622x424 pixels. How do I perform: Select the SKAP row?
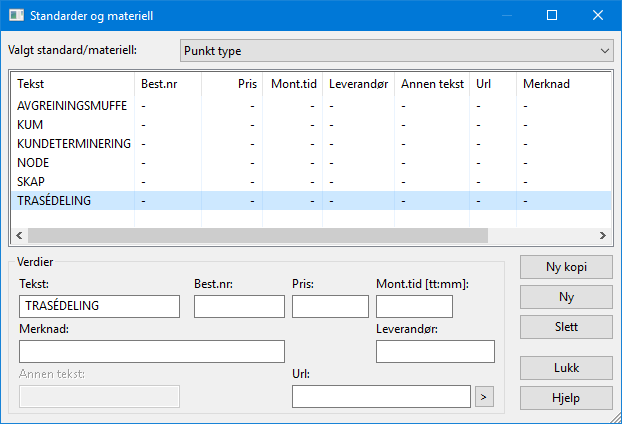tap(311, 182)
